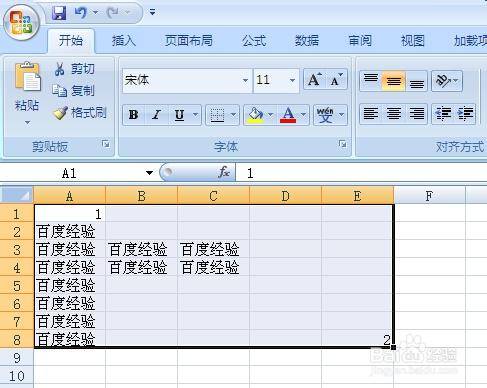Open the fill color dropdown arrow
The width and height of the screenshot is (487, 388).
coord(271,115)
